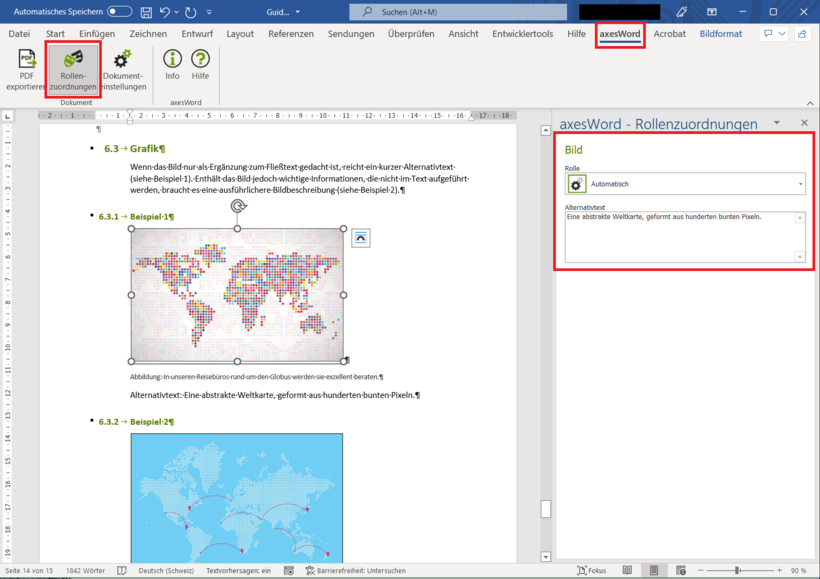This screenshot has width=820, height=579.
Task: Switch to the Bildformat tab
Action: [x=721, y=33]
